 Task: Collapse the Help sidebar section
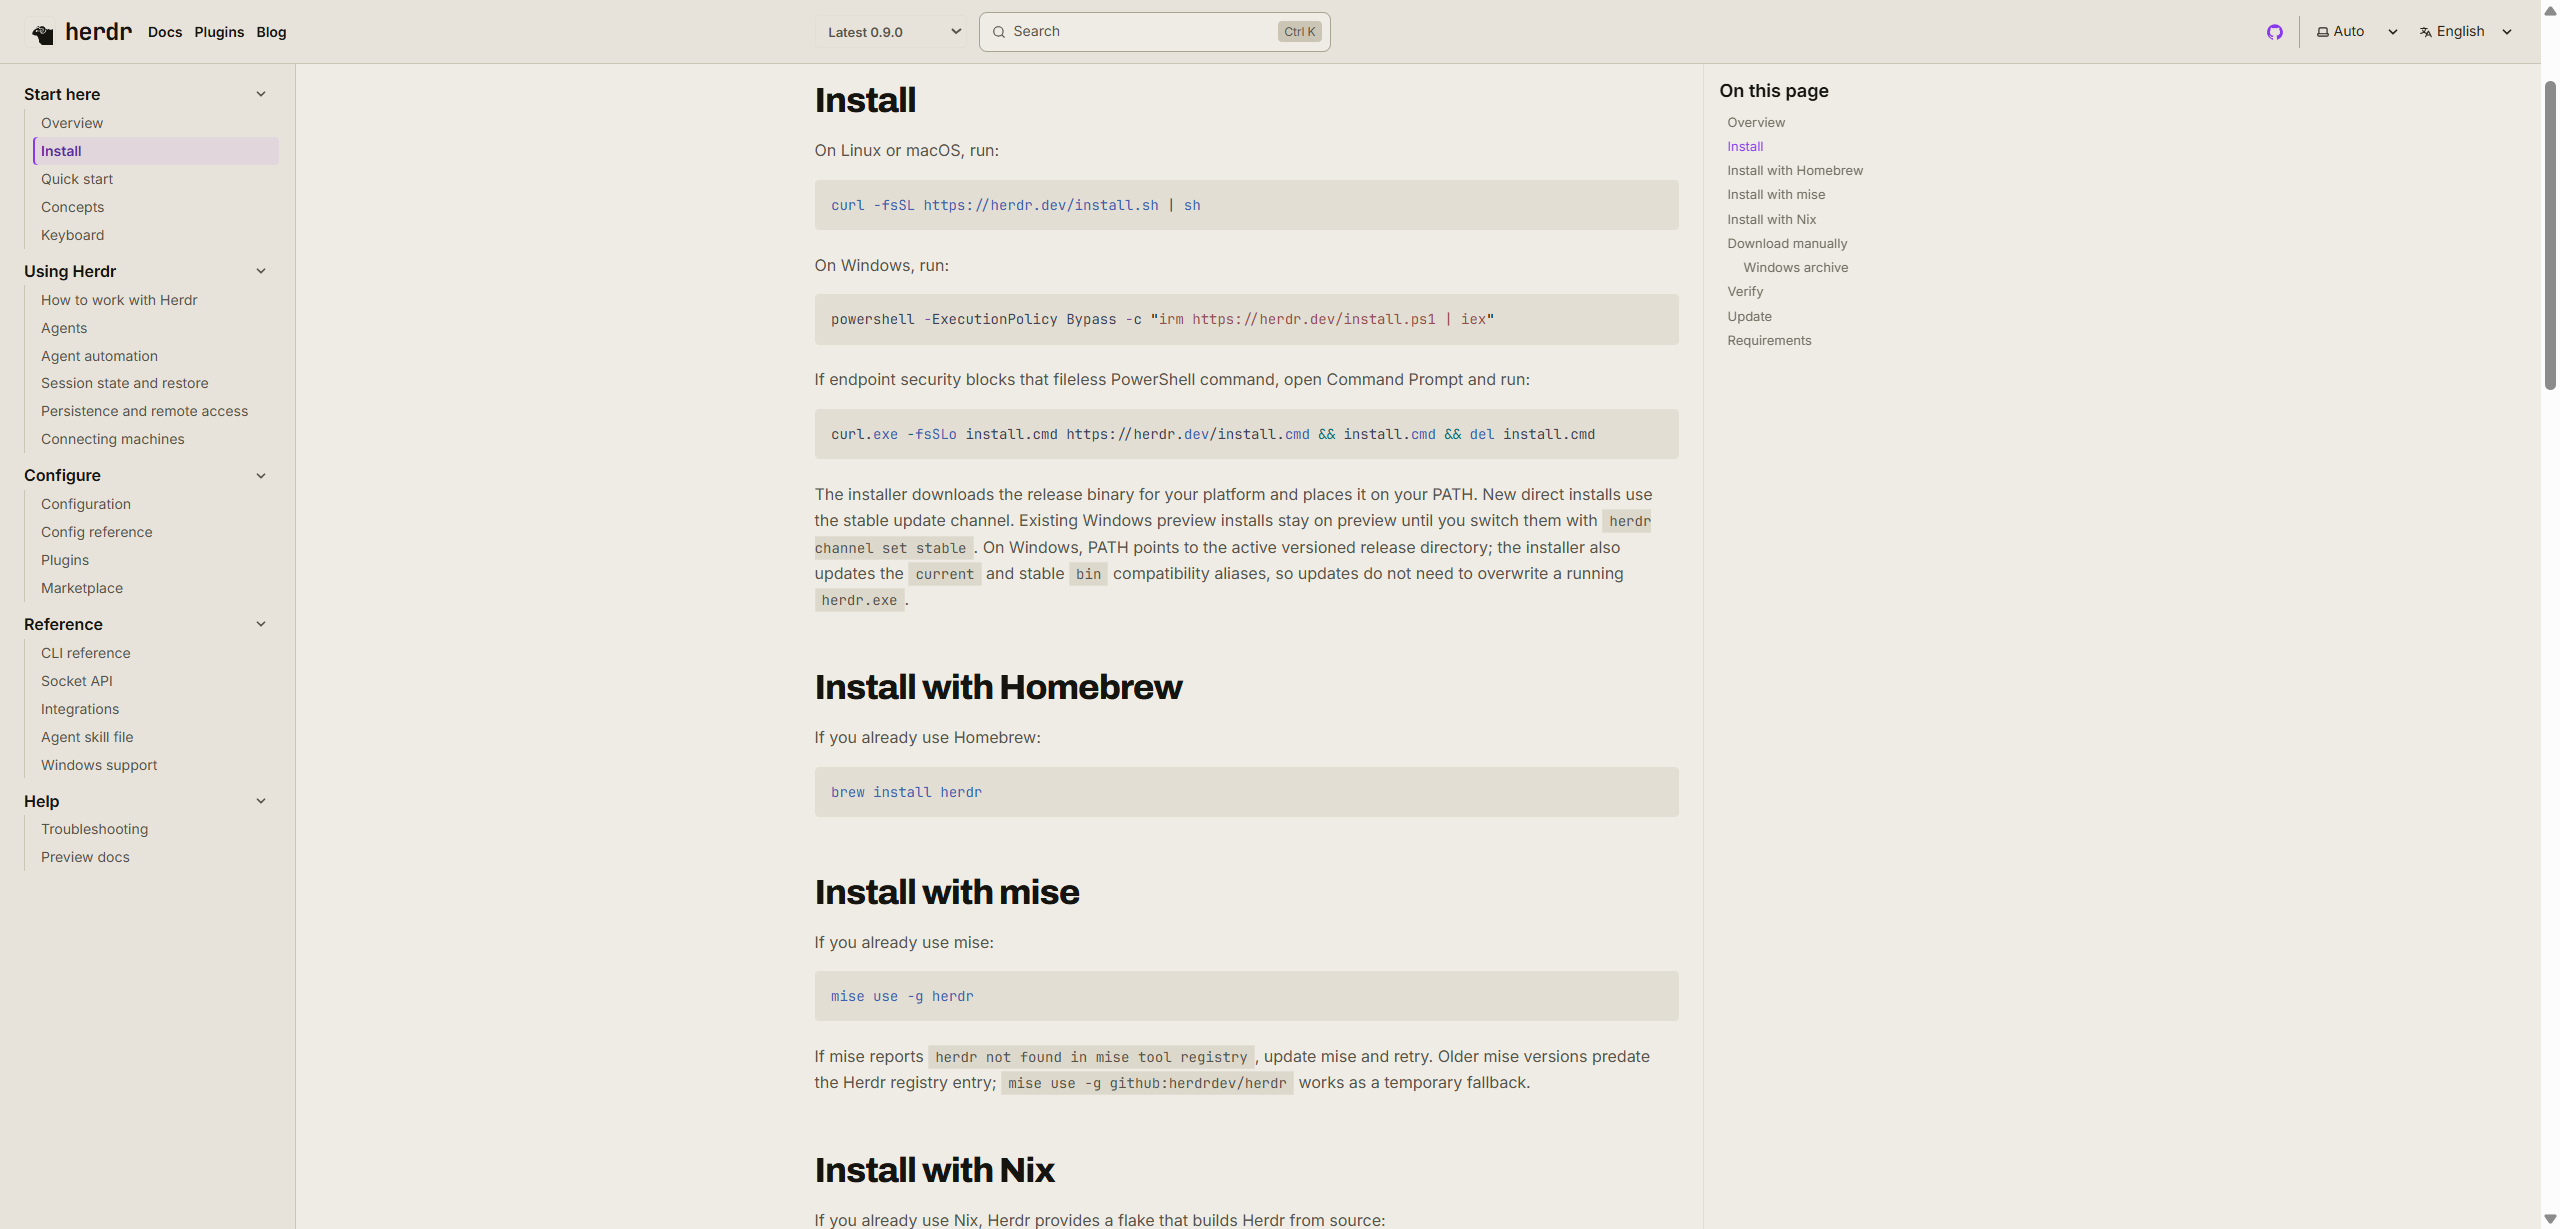261,801
